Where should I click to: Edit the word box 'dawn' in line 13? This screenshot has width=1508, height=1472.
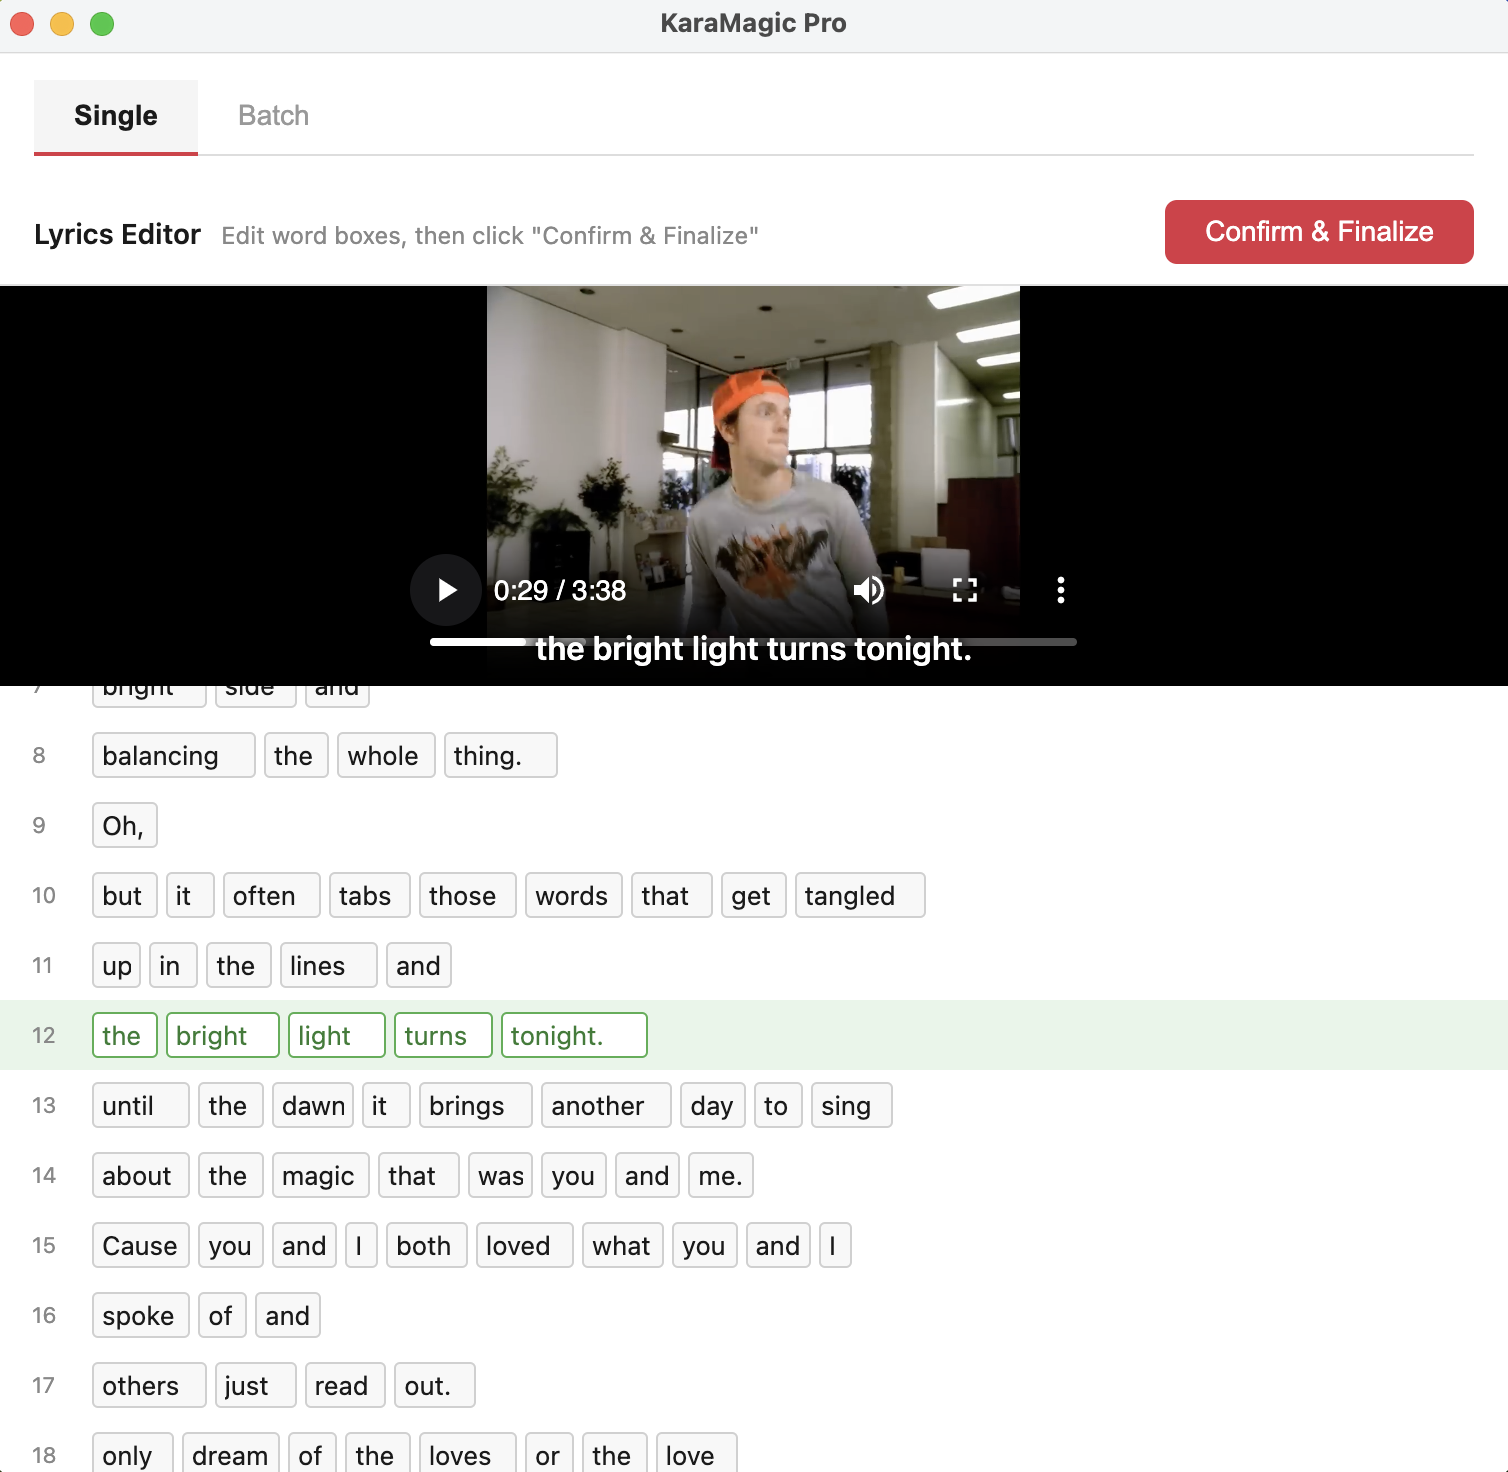(313, 1106)
